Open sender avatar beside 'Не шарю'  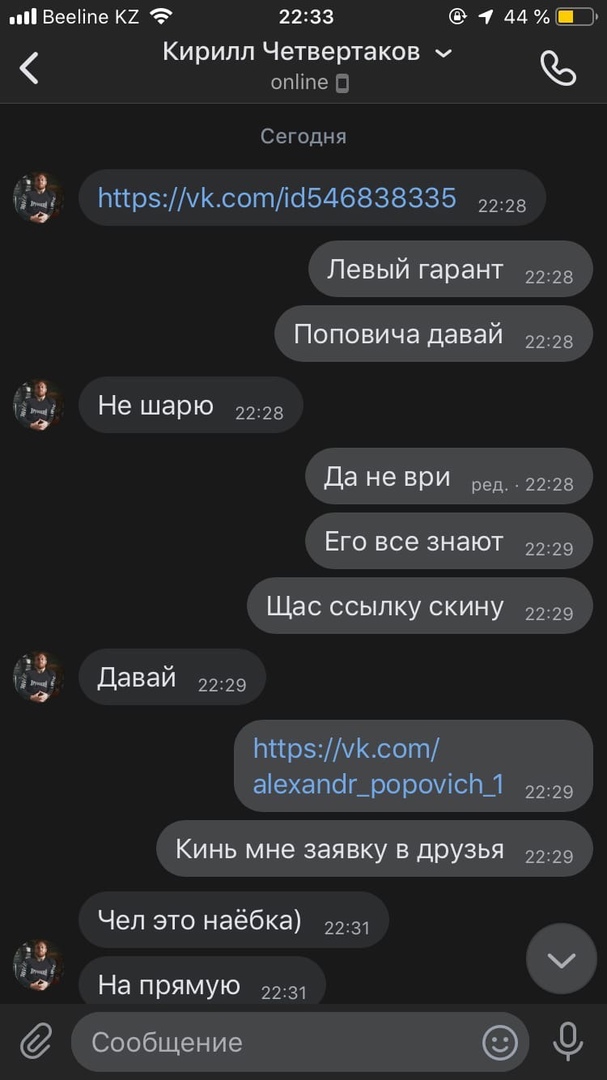click(39, 405)
